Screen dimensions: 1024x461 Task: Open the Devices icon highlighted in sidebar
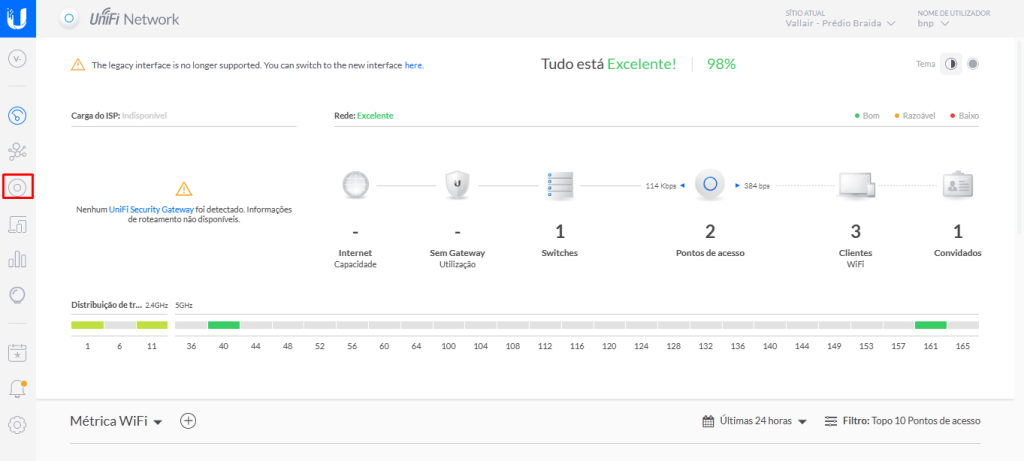[18, 187]
